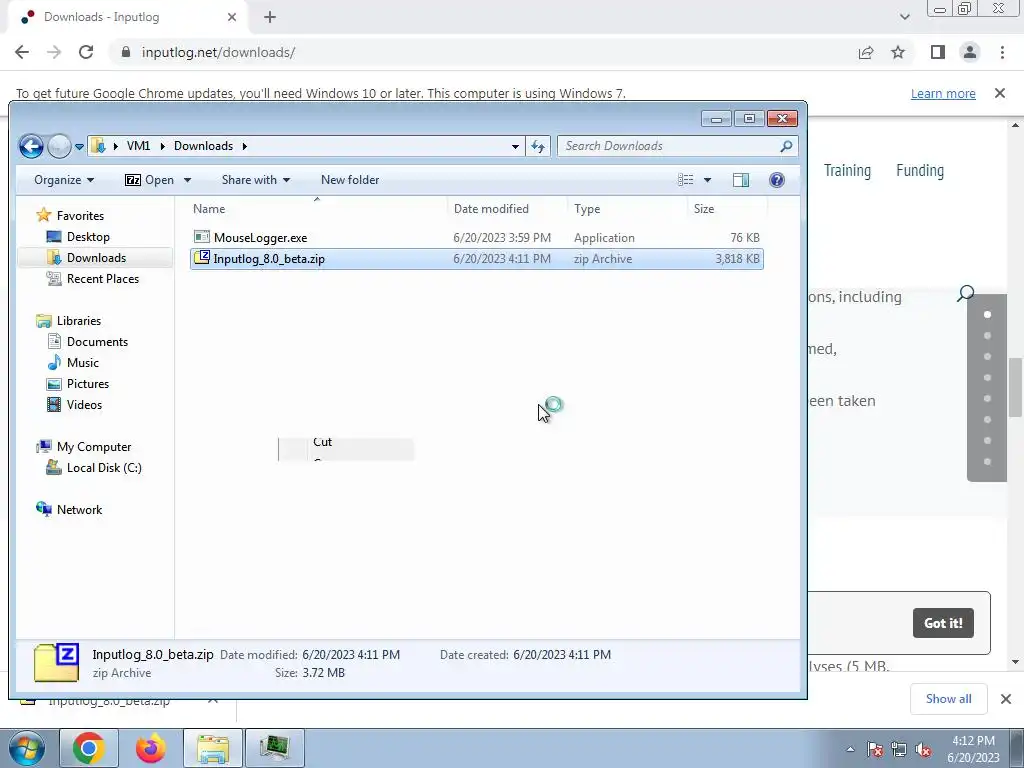Sort files by Name column
Screen dimensions: 1024x768
(317, 209)
